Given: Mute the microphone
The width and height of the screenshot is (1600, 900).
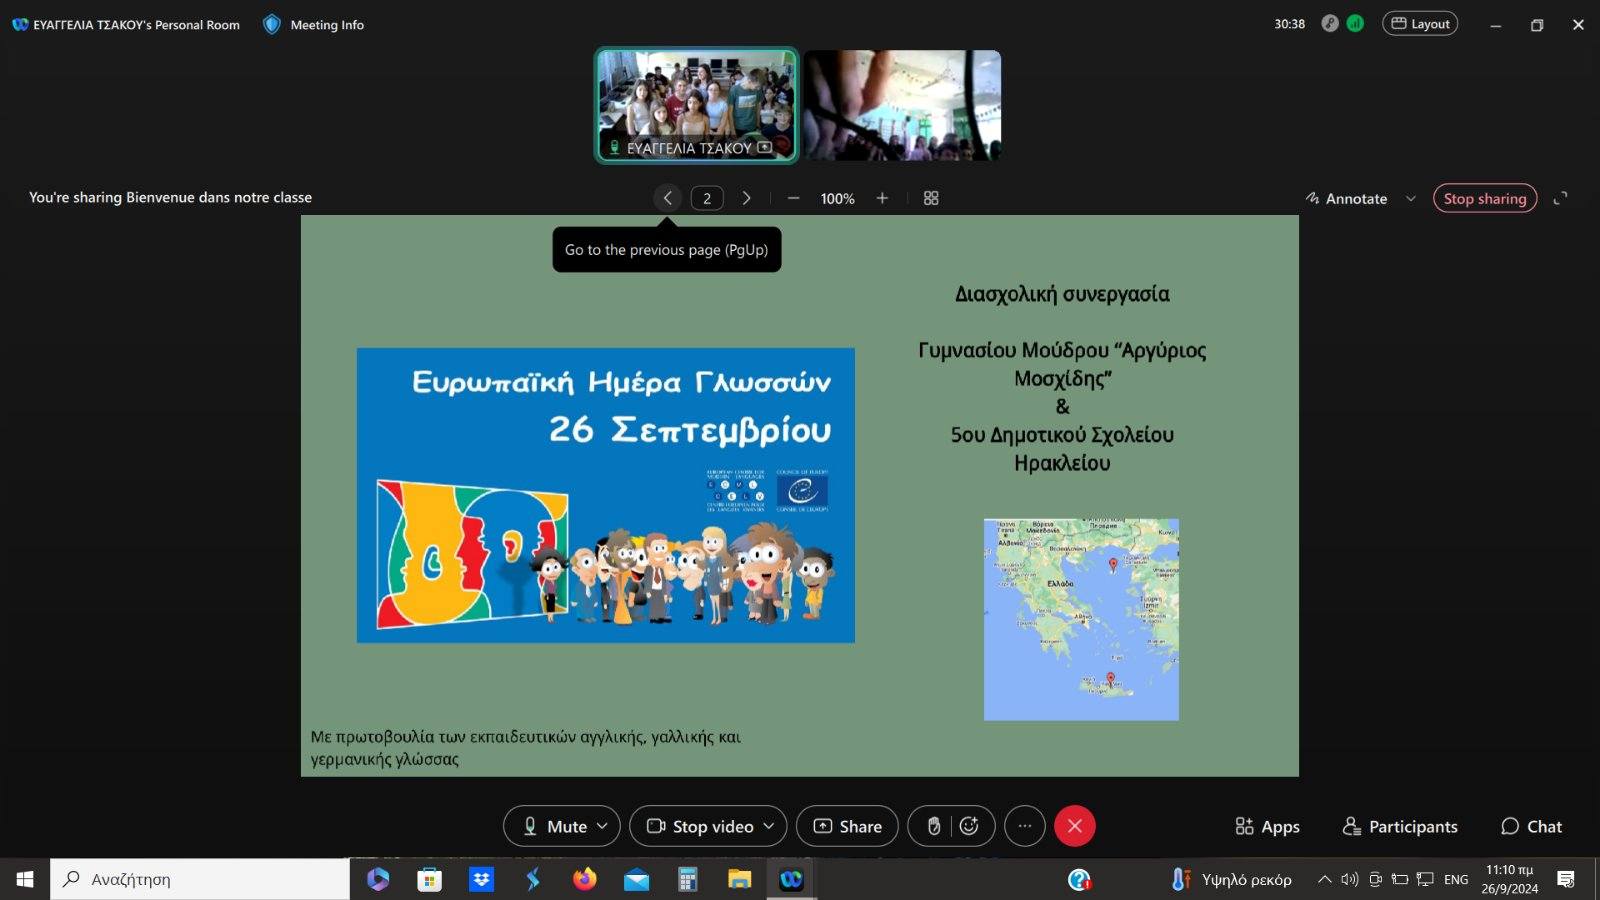Looking at the screenshot, I should click(555, 826).
